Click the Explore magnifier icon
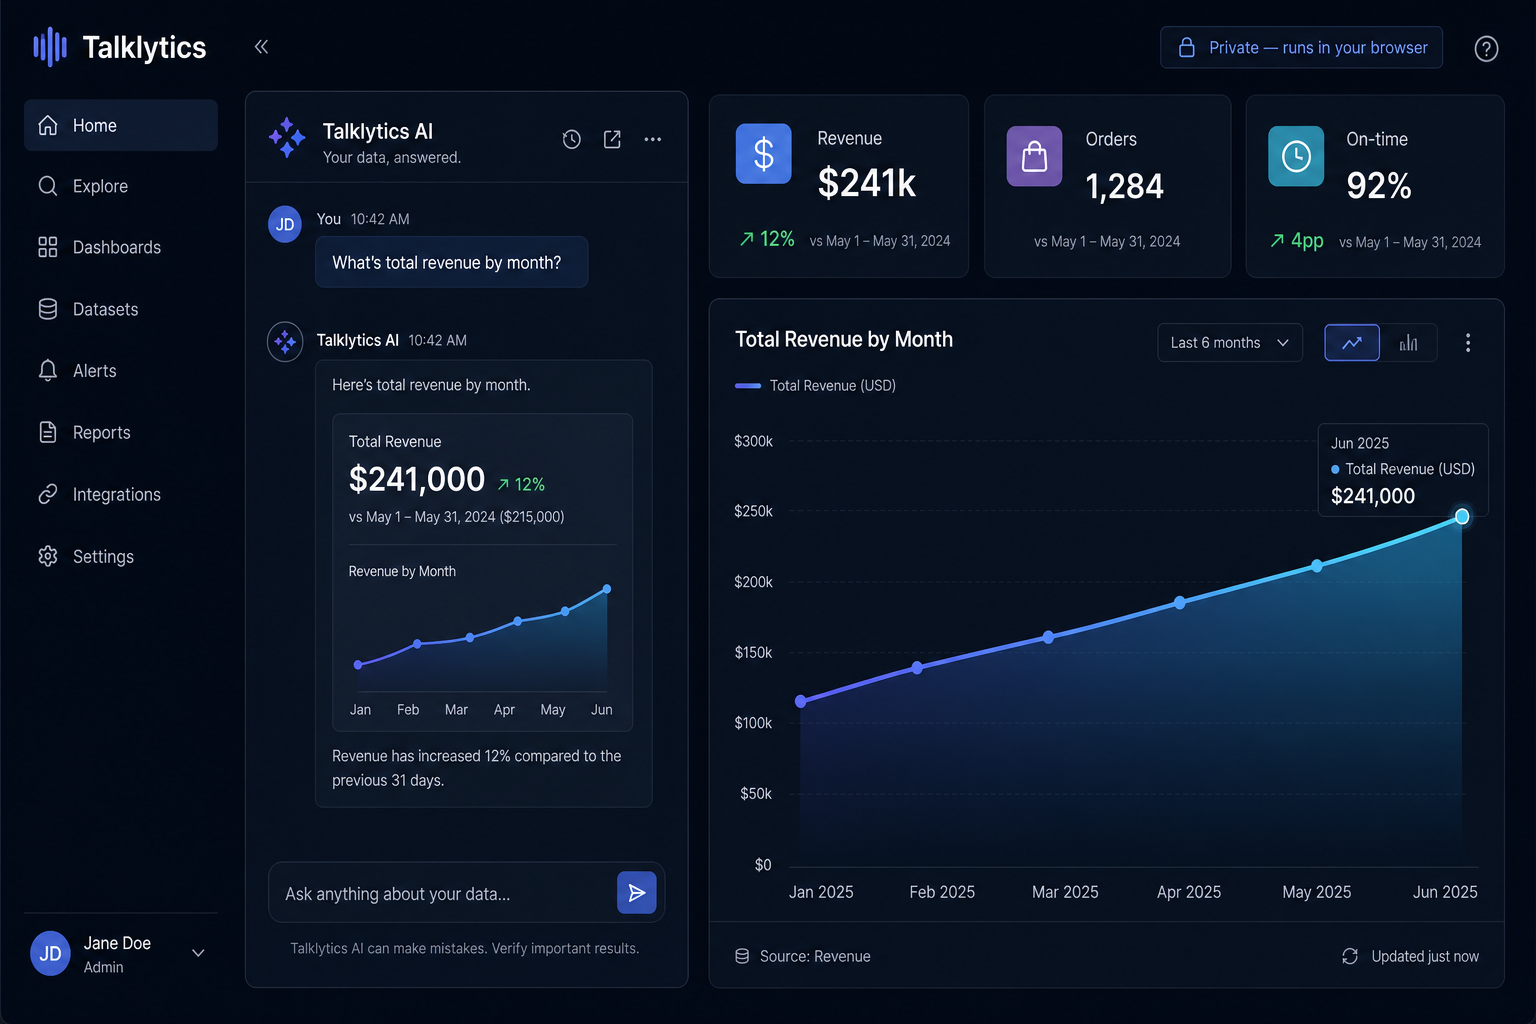 48,186
